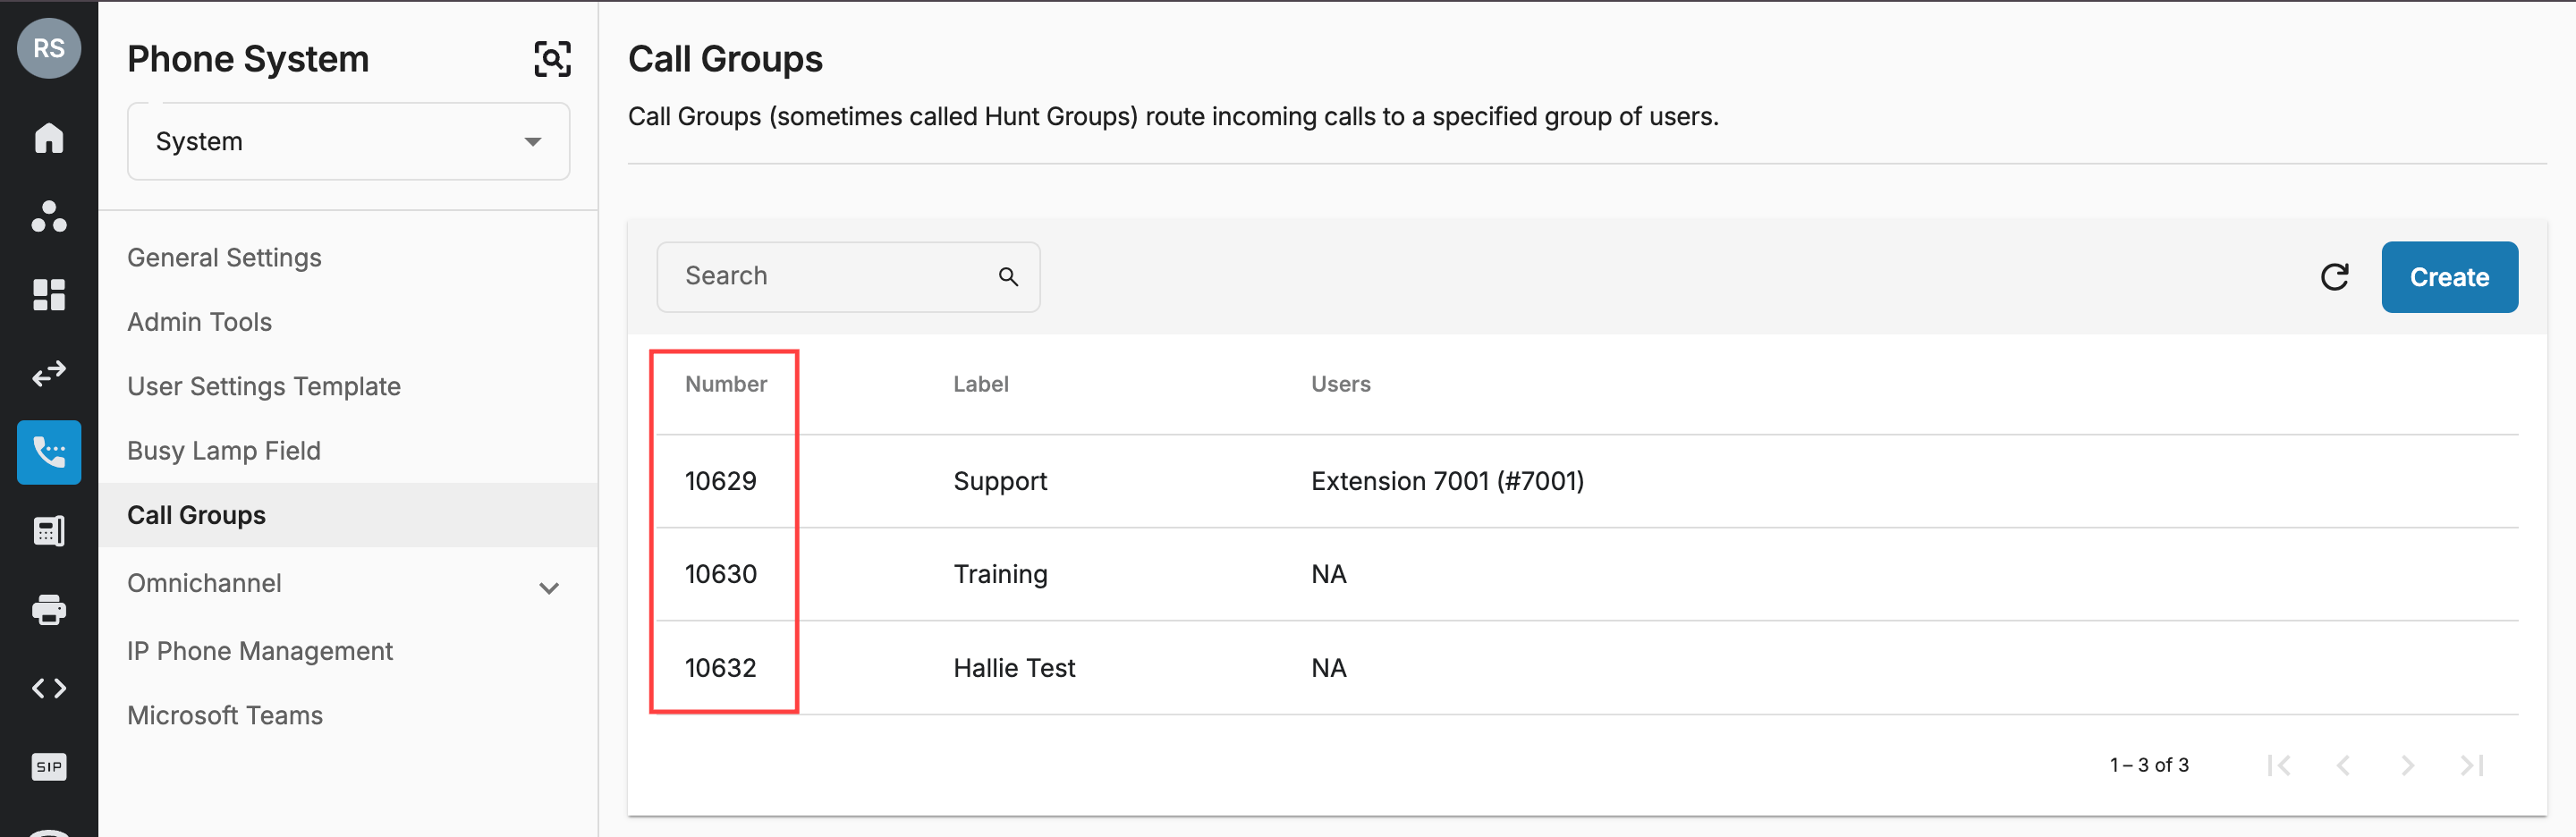Open the Home icon in sidebar
The width and height of the screenshot is (2576, 837).
coord(49,137)
